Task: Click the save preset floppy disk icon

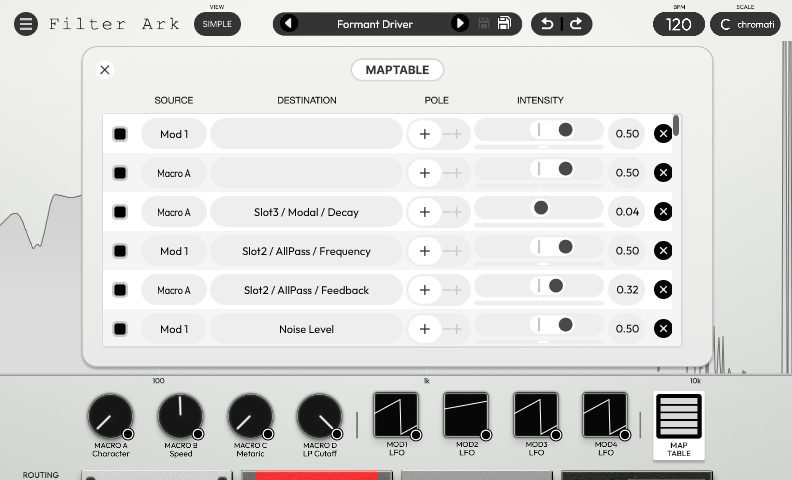Action: 504,24
